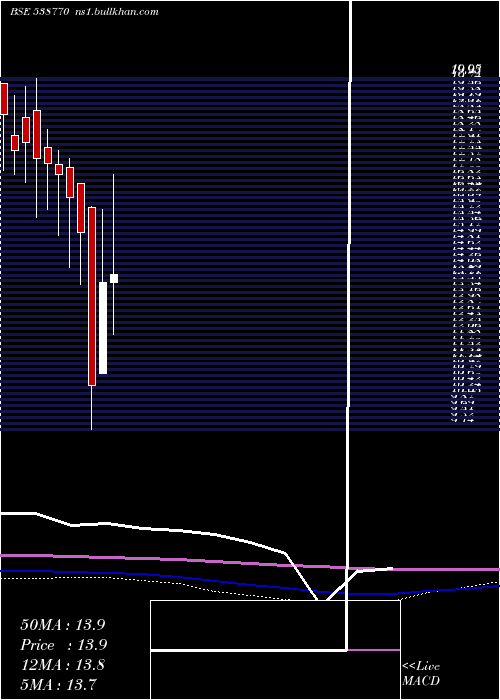Screen dimensions: 500x700
Task: Click the "<<Live MACD" label
Action: click(421, 674)
